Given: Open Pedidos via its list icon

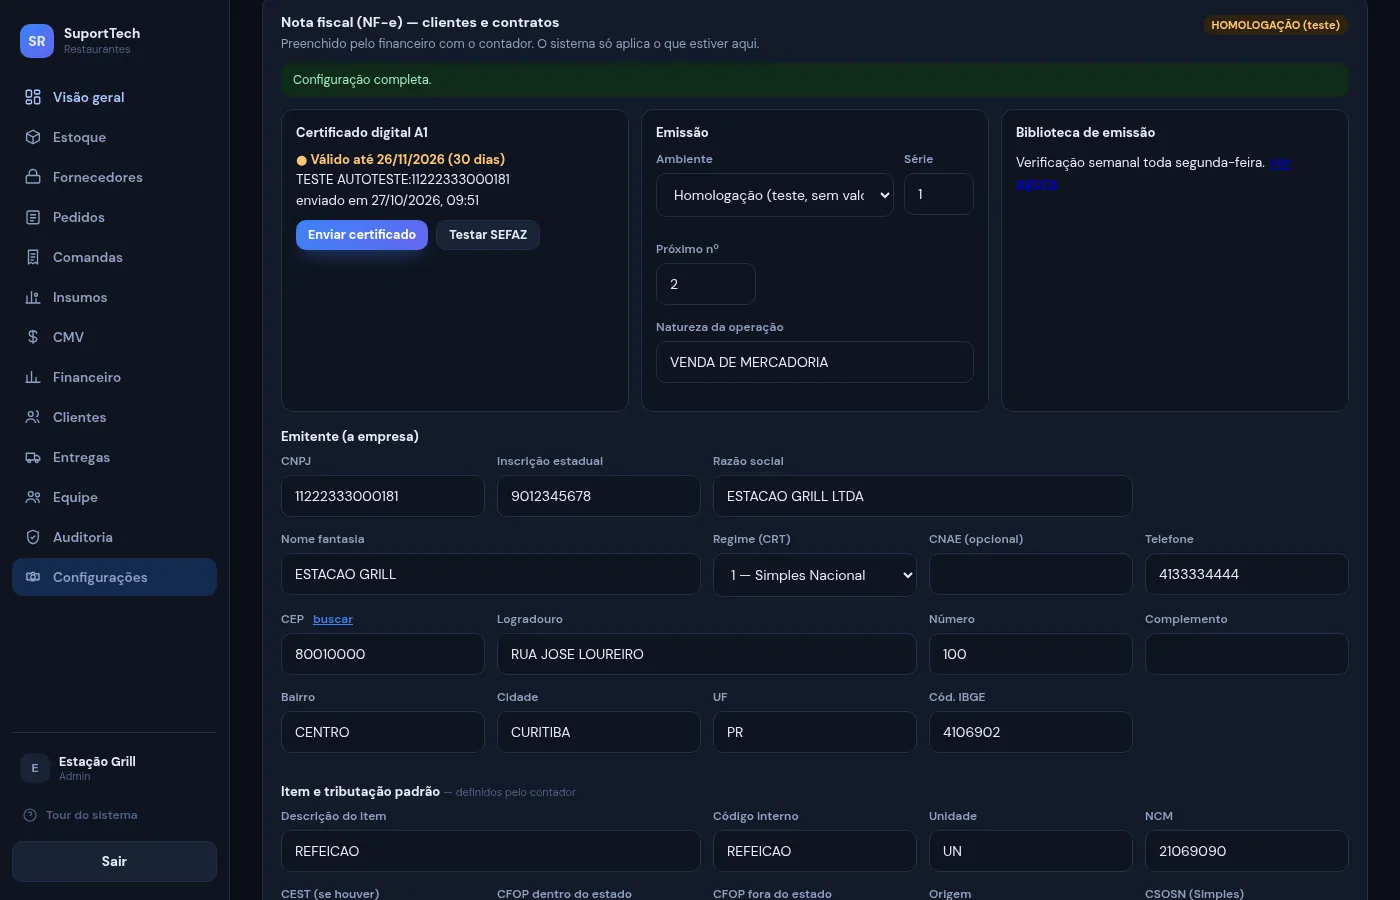Looking at the screenshot, I should point(33,217).
